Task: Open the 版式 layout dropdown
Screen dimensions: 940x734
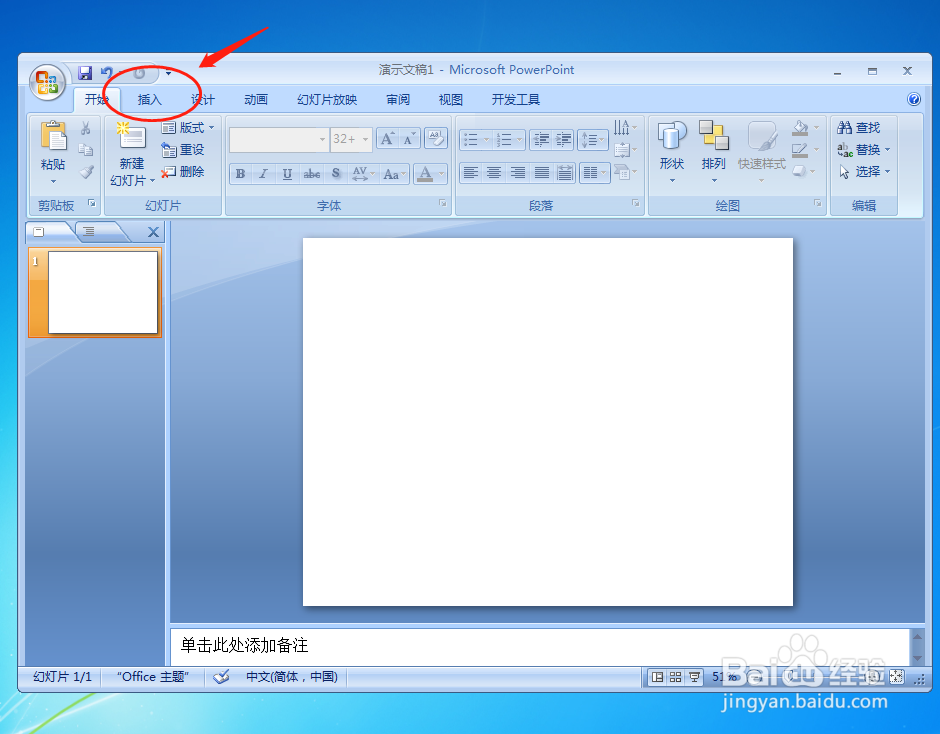Action: (x=188, y=128)
